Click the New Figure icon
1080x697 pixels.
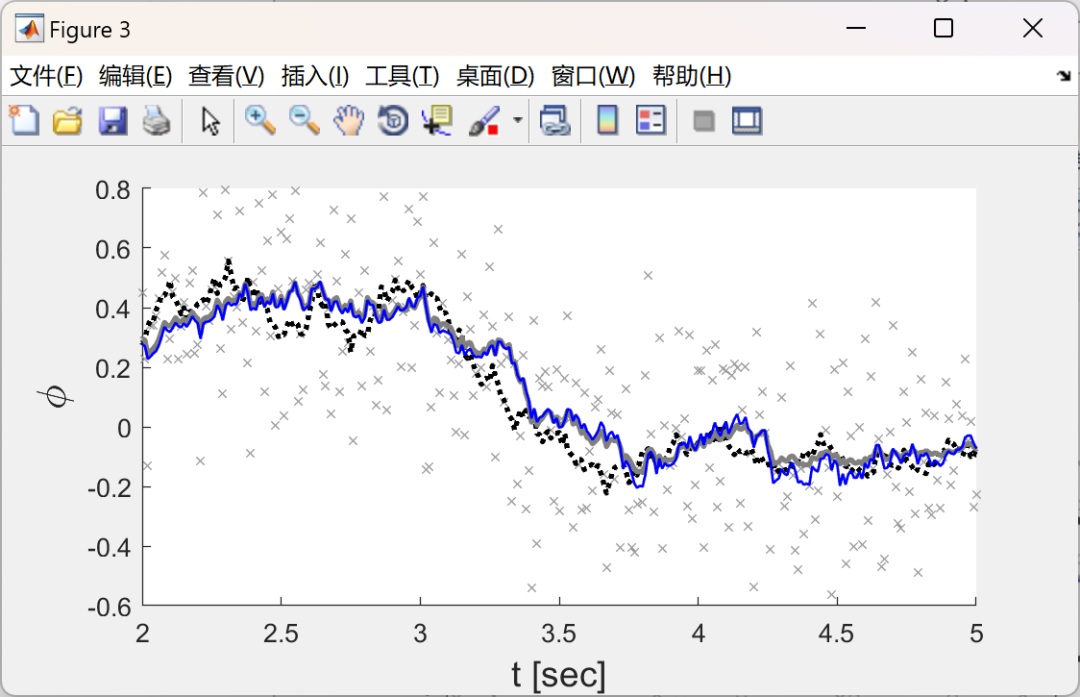[24, 121]
